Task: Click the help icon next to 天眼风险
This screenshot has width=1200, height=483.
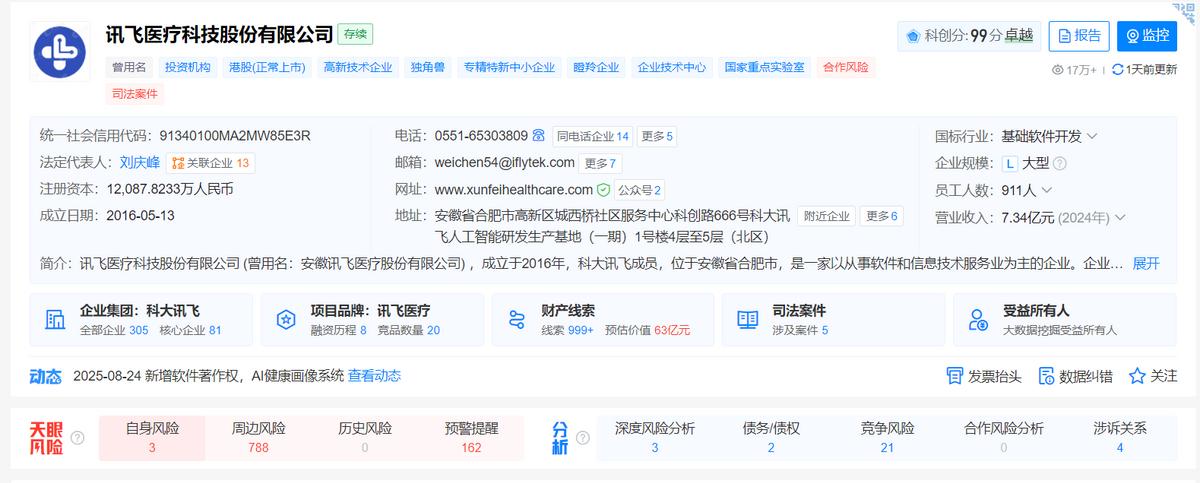Action: 77,438
